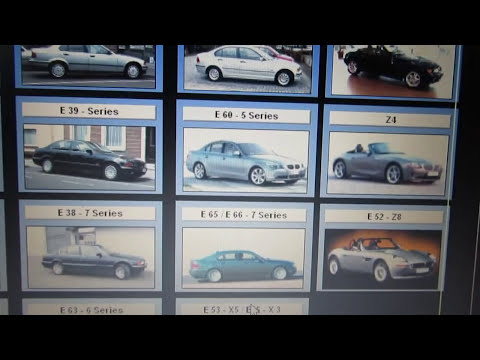Open the teal E 65 sedan thumbnail
This screenshot has width=480, height=360.
click(244, 258)
